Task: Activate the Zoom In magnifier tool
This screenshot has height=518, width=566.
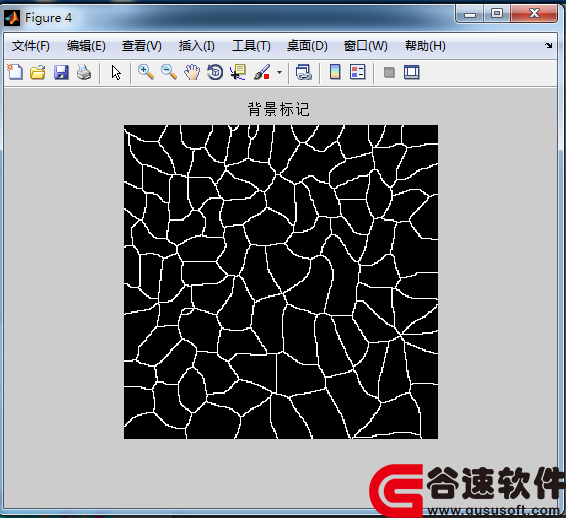Action: (x=146, y=73)
